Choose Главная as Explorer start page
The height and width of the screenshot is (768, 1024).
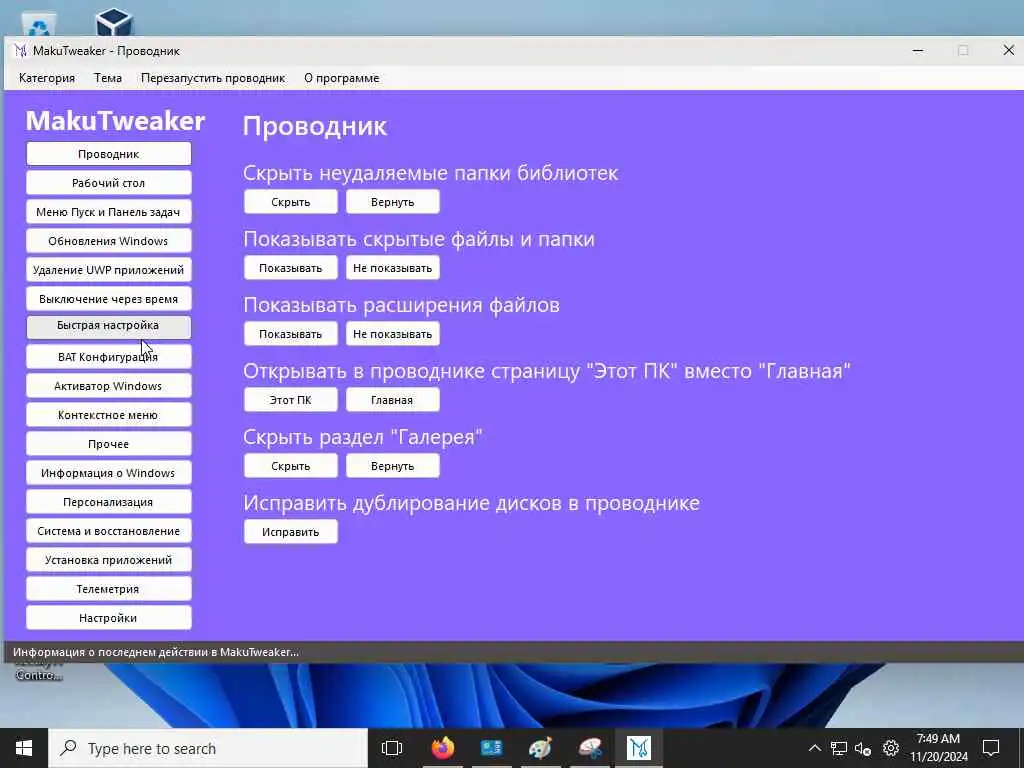click(x=392, y=400)
